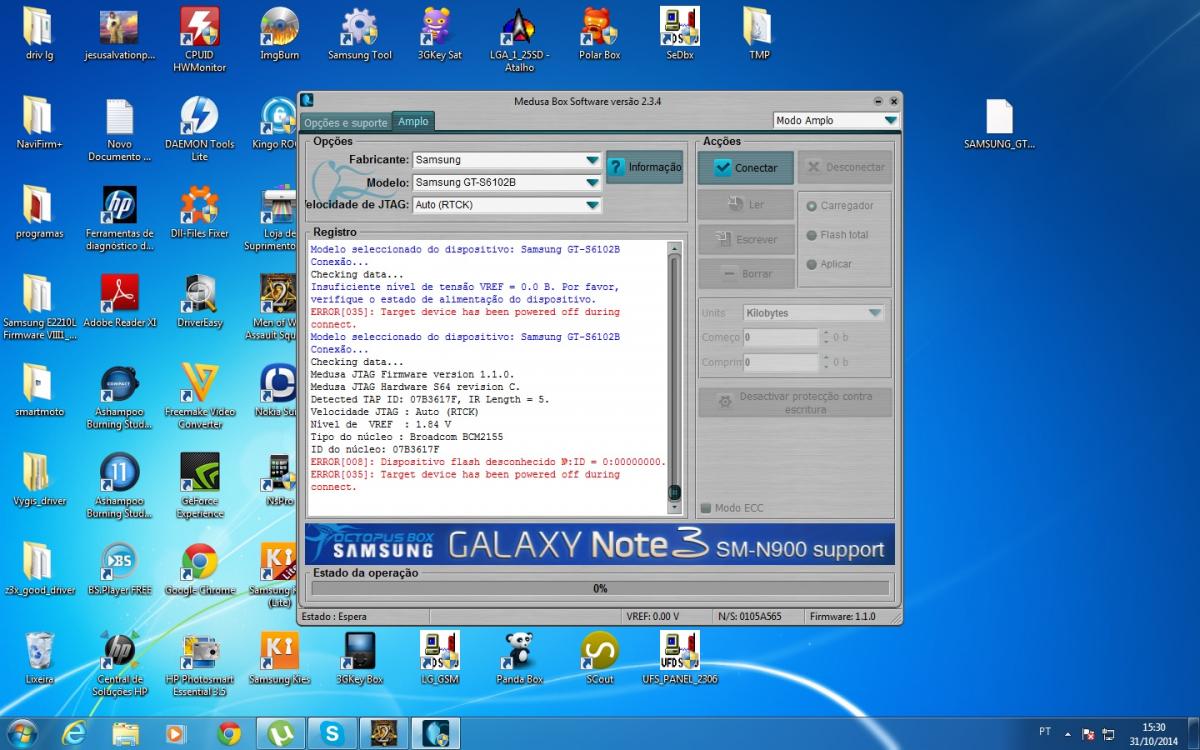1200x750 pixels.
Task: Click the operation progress bar at 0%
Action: [600, 589]
